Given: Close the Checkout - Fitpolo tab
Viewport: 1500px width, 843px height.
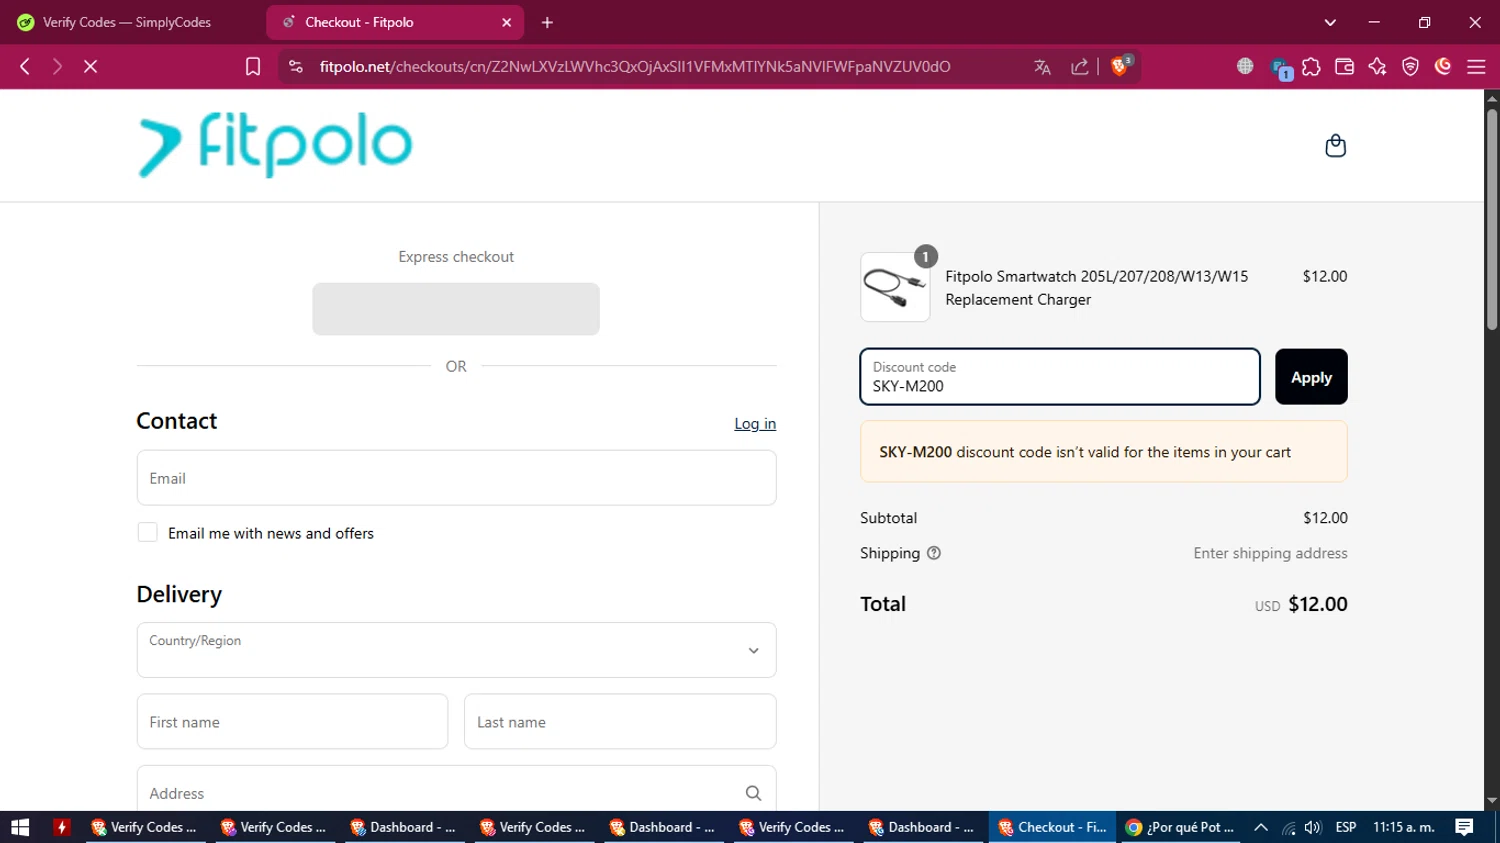Looking at the screenshot, I should click(507, 22).
